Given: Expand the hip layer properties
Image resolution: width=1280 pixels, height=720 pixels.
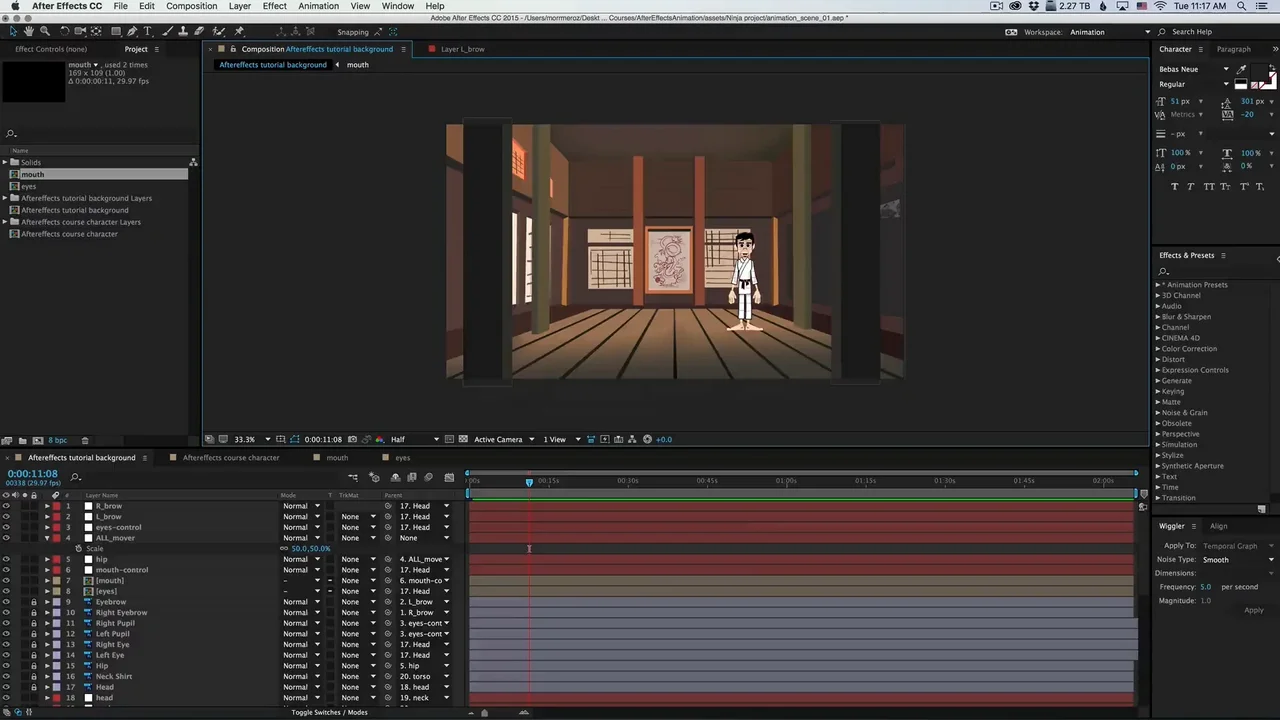Looking at the screenshot, I should [x=47, y=559].
